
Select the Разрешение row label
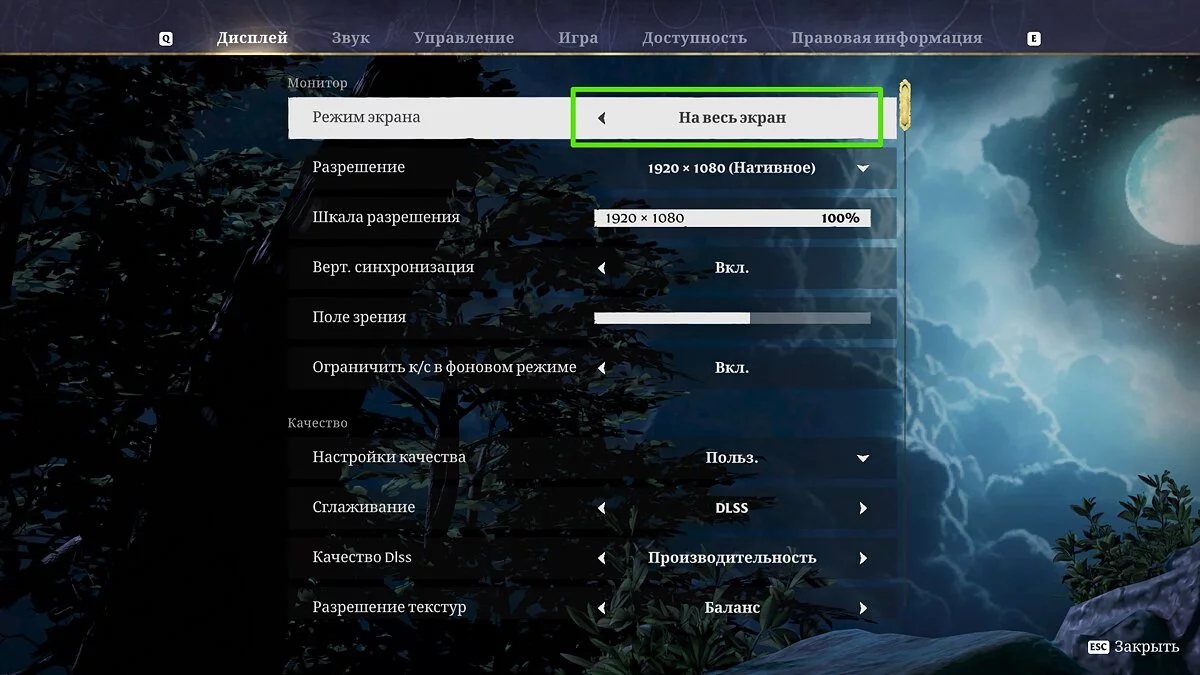(x=359, y=167)
